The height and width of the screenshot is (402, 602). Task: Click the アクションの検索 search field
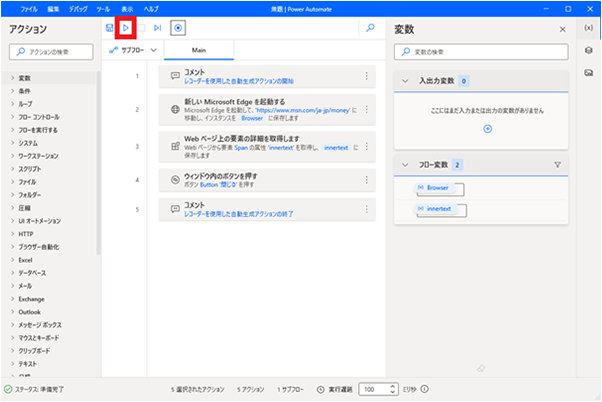pyautogui.click(x=51, y=52)
